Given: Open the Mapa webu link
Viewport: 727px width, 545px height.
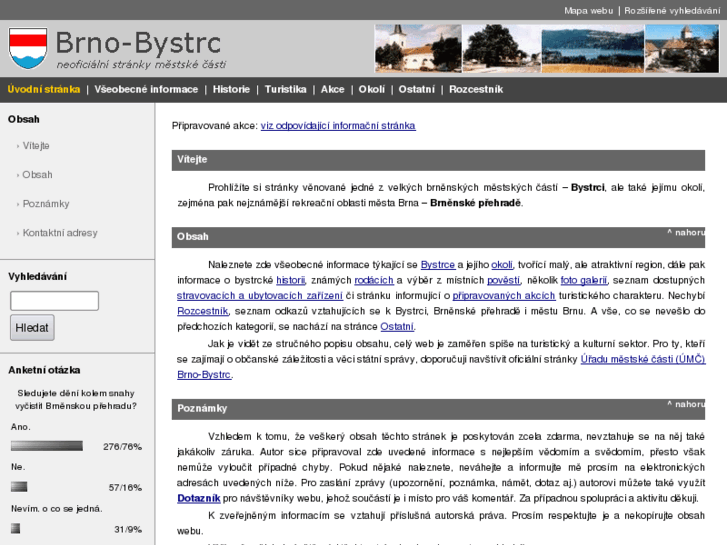Looking at the screenshot, I should click(588, 11).
